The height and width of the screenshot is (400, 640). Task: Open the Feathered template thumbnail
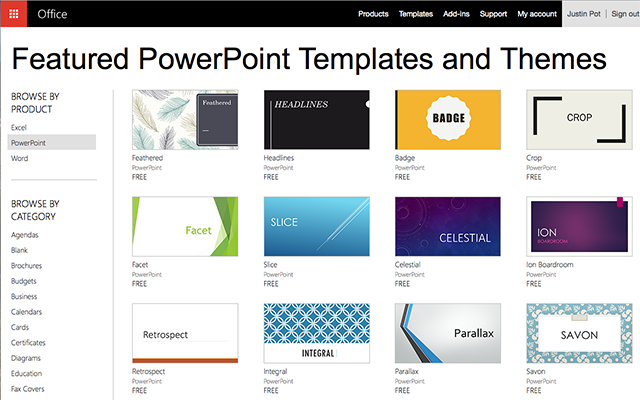tap(185, 120)
